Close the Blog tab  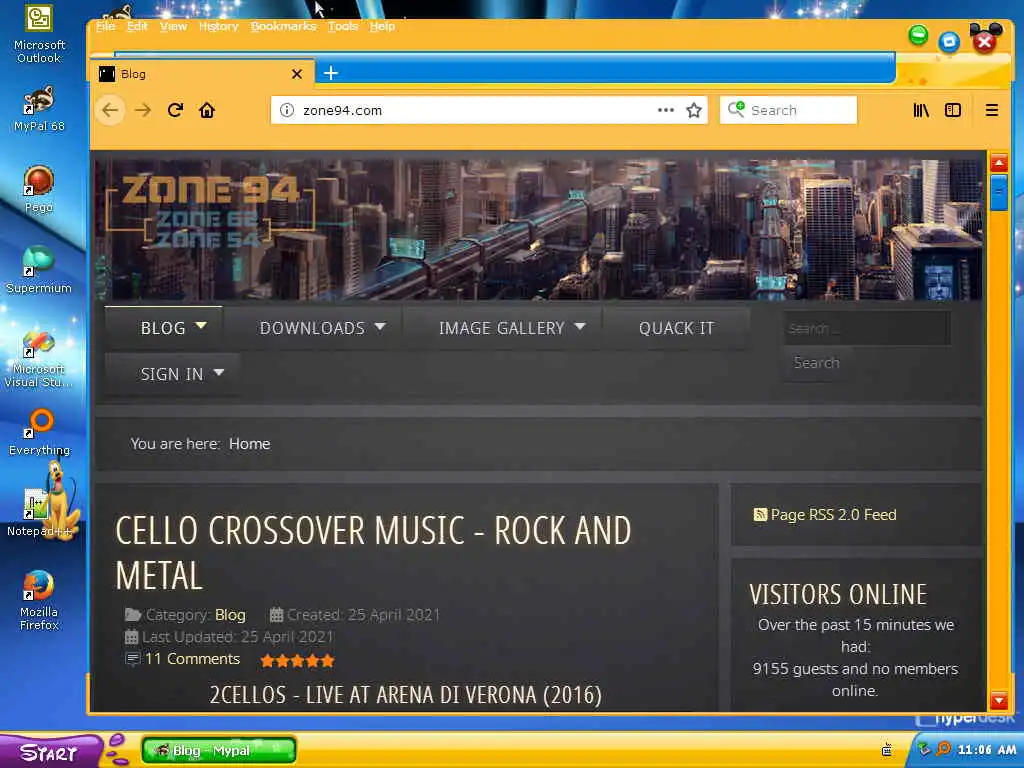(x=297, y=74)
